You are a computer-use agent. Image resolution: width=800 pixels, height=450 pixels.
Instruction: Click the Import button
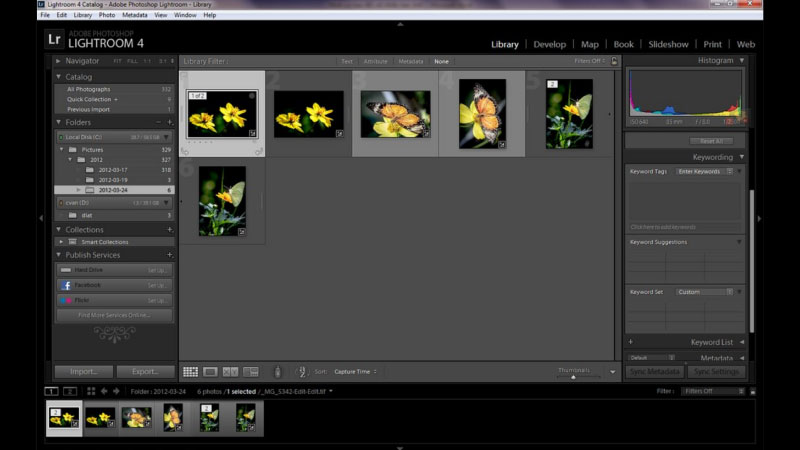coord(83,372)
